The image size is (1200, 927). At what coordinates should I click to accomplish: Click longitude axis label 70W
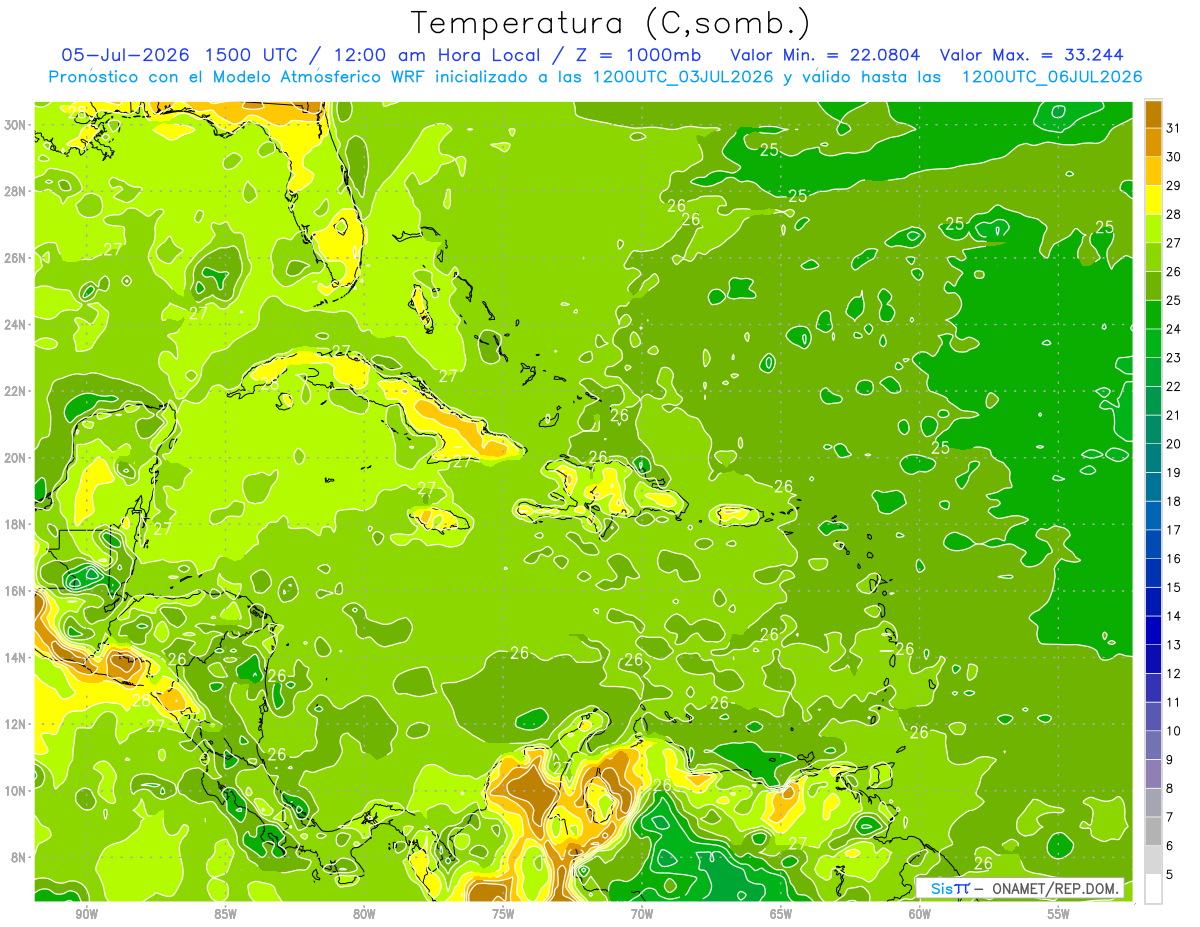coord(642,914)
